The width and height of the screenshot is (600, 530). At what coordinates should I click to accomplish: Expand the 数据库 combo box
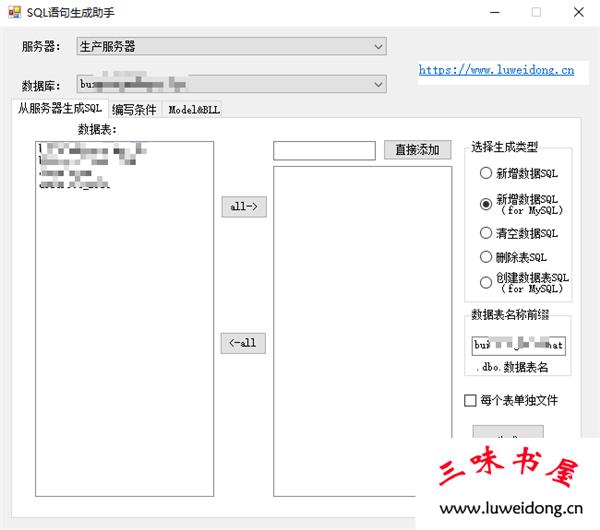coord(230,85)
